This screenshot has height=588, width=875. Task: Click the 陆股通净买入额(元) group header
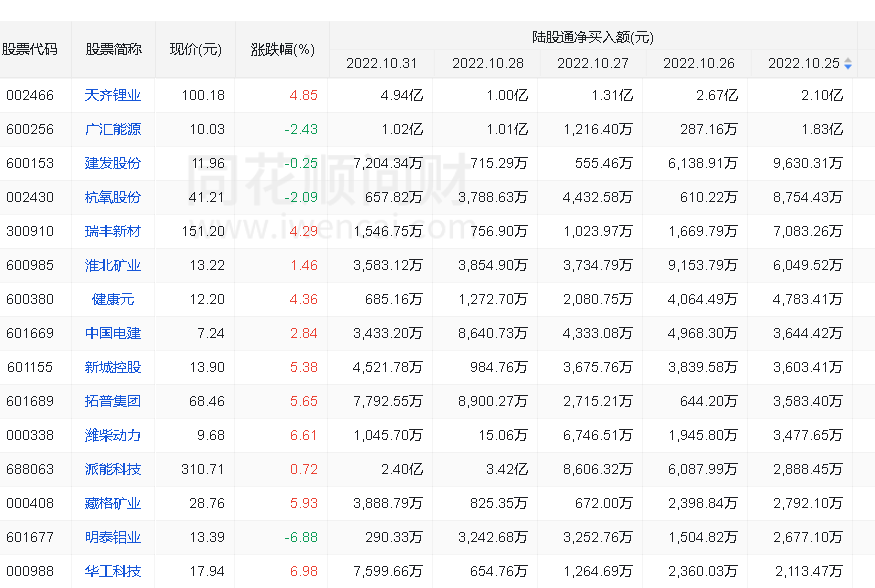593,37
